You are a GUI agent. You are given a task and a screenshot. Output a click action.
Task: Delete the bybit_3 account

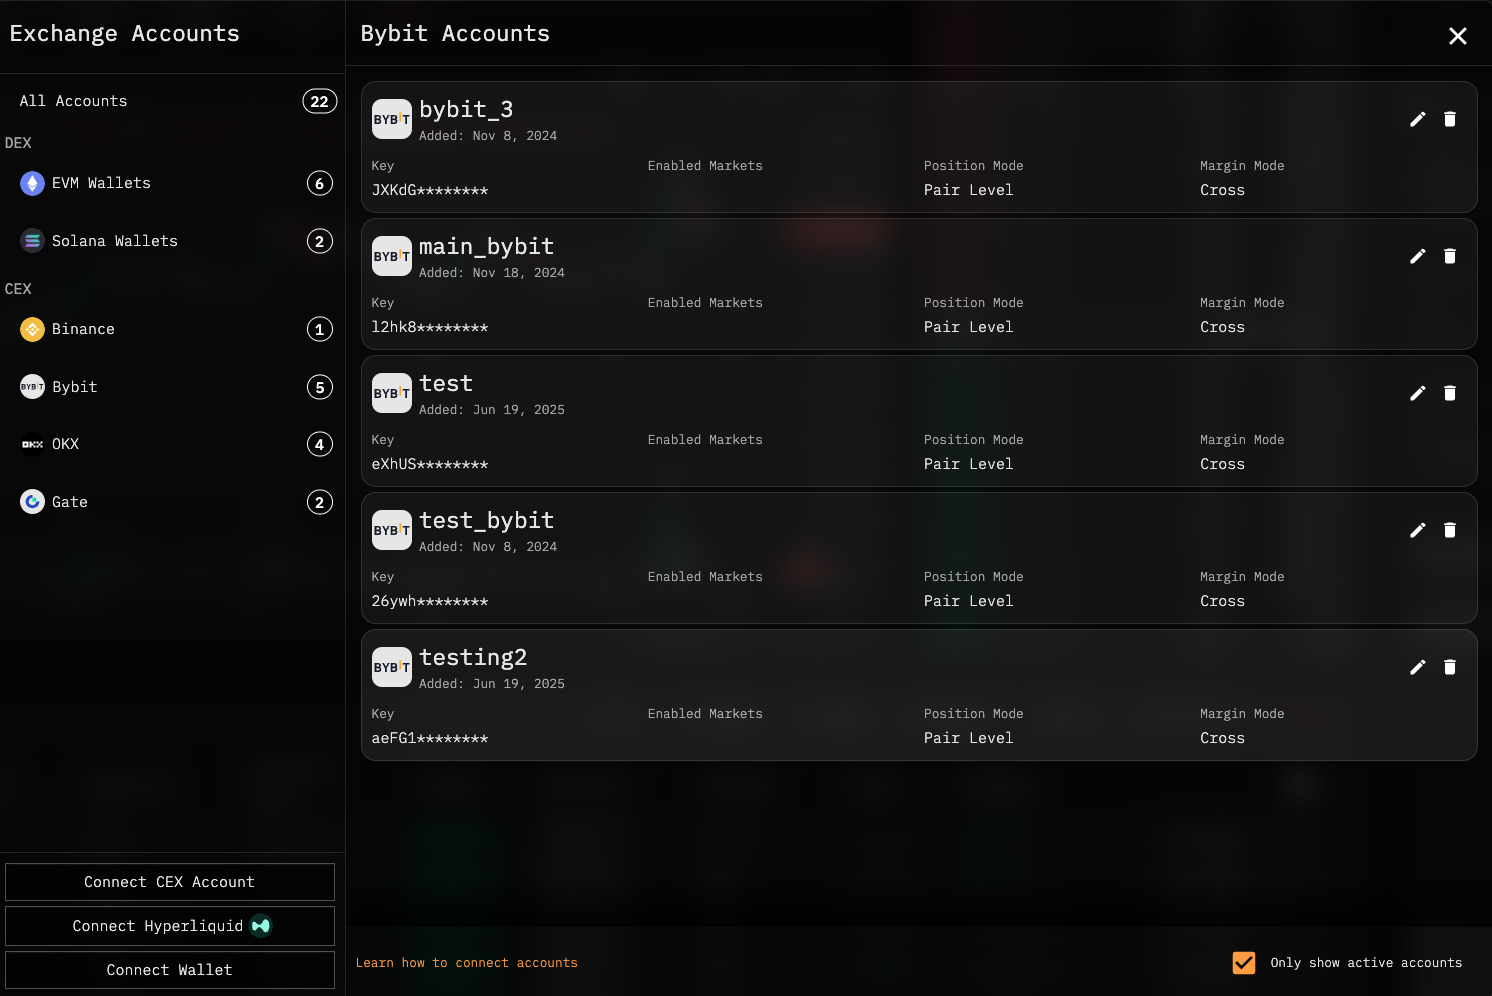click(1449, 119)
